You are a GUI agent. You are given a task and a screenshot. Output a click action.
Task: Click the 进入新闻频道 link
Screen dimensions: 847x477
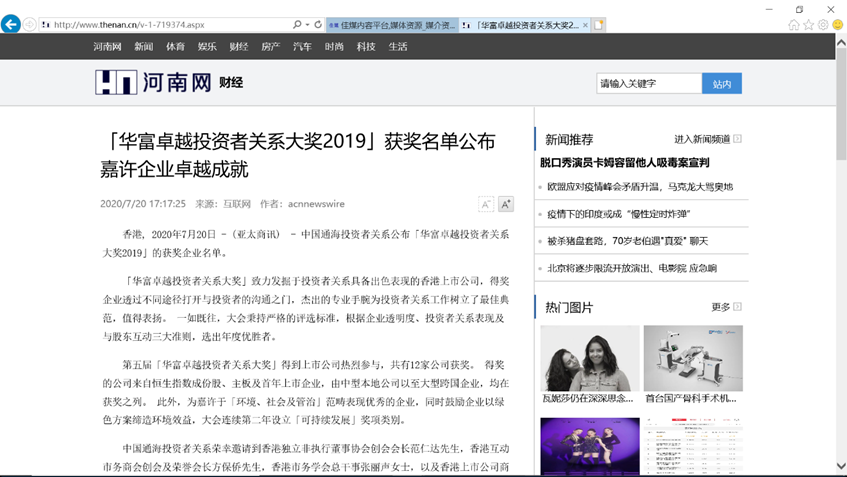pos(702,139)
